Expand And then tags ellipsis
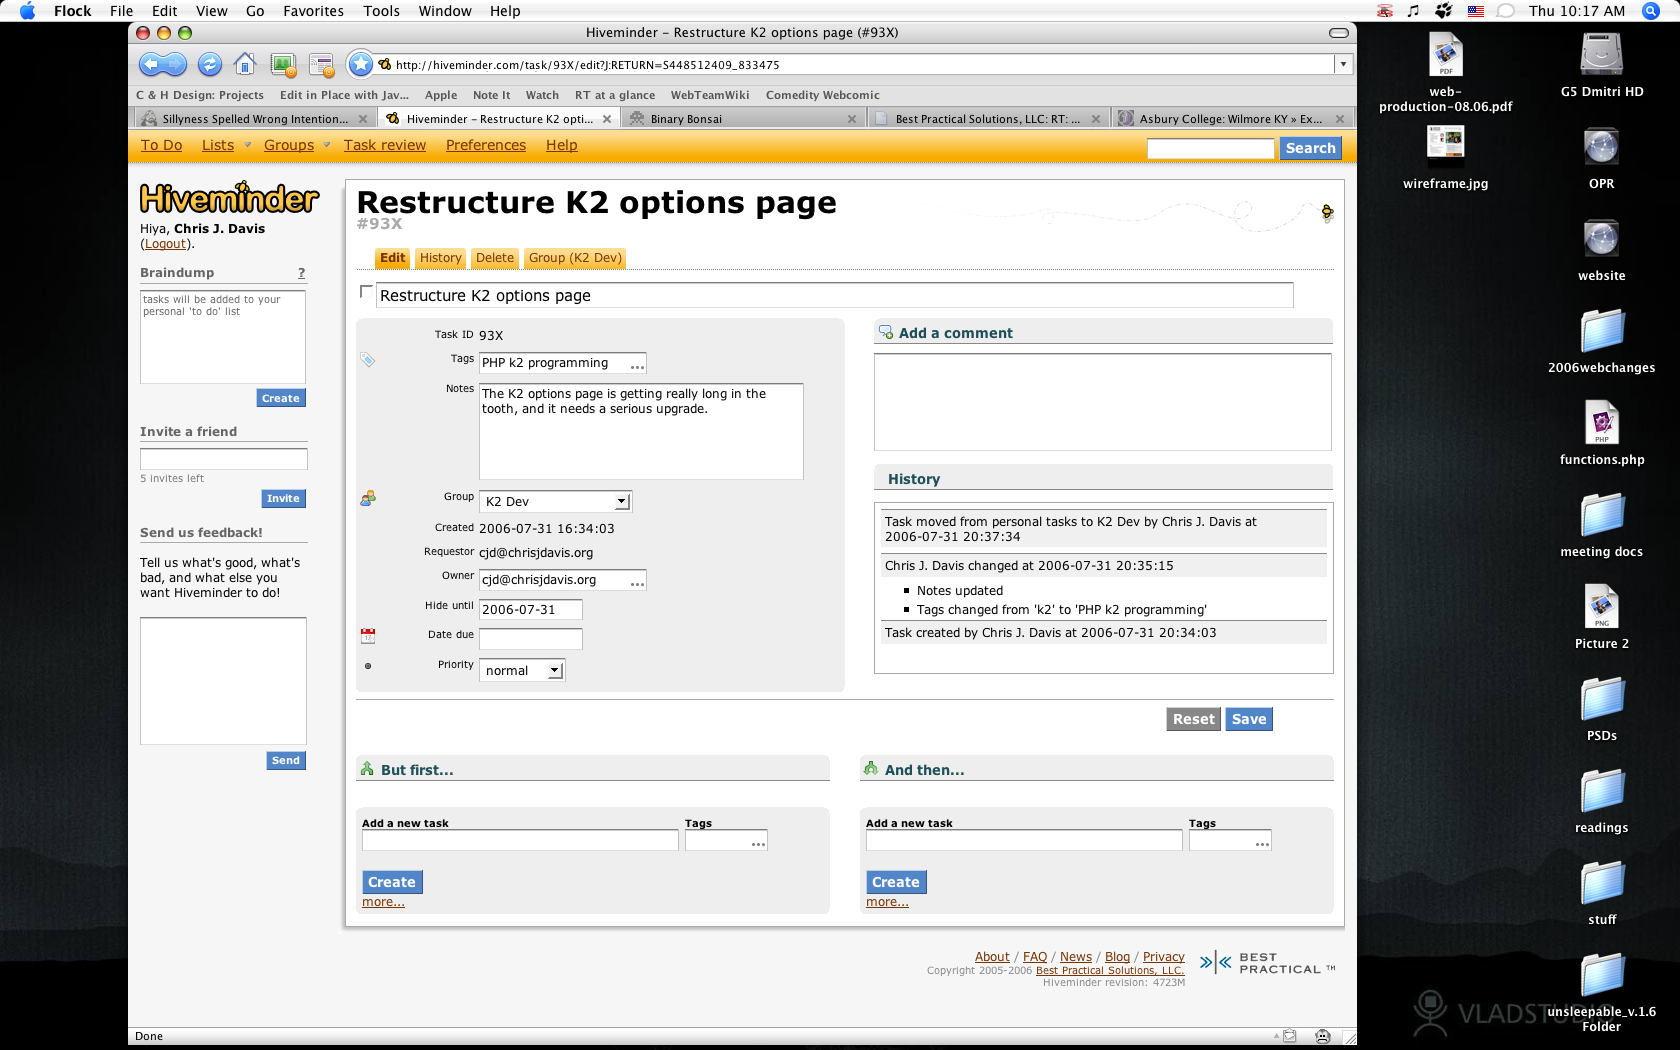The height and width of the screenshot is (1050, 1680). [1262, 844]
